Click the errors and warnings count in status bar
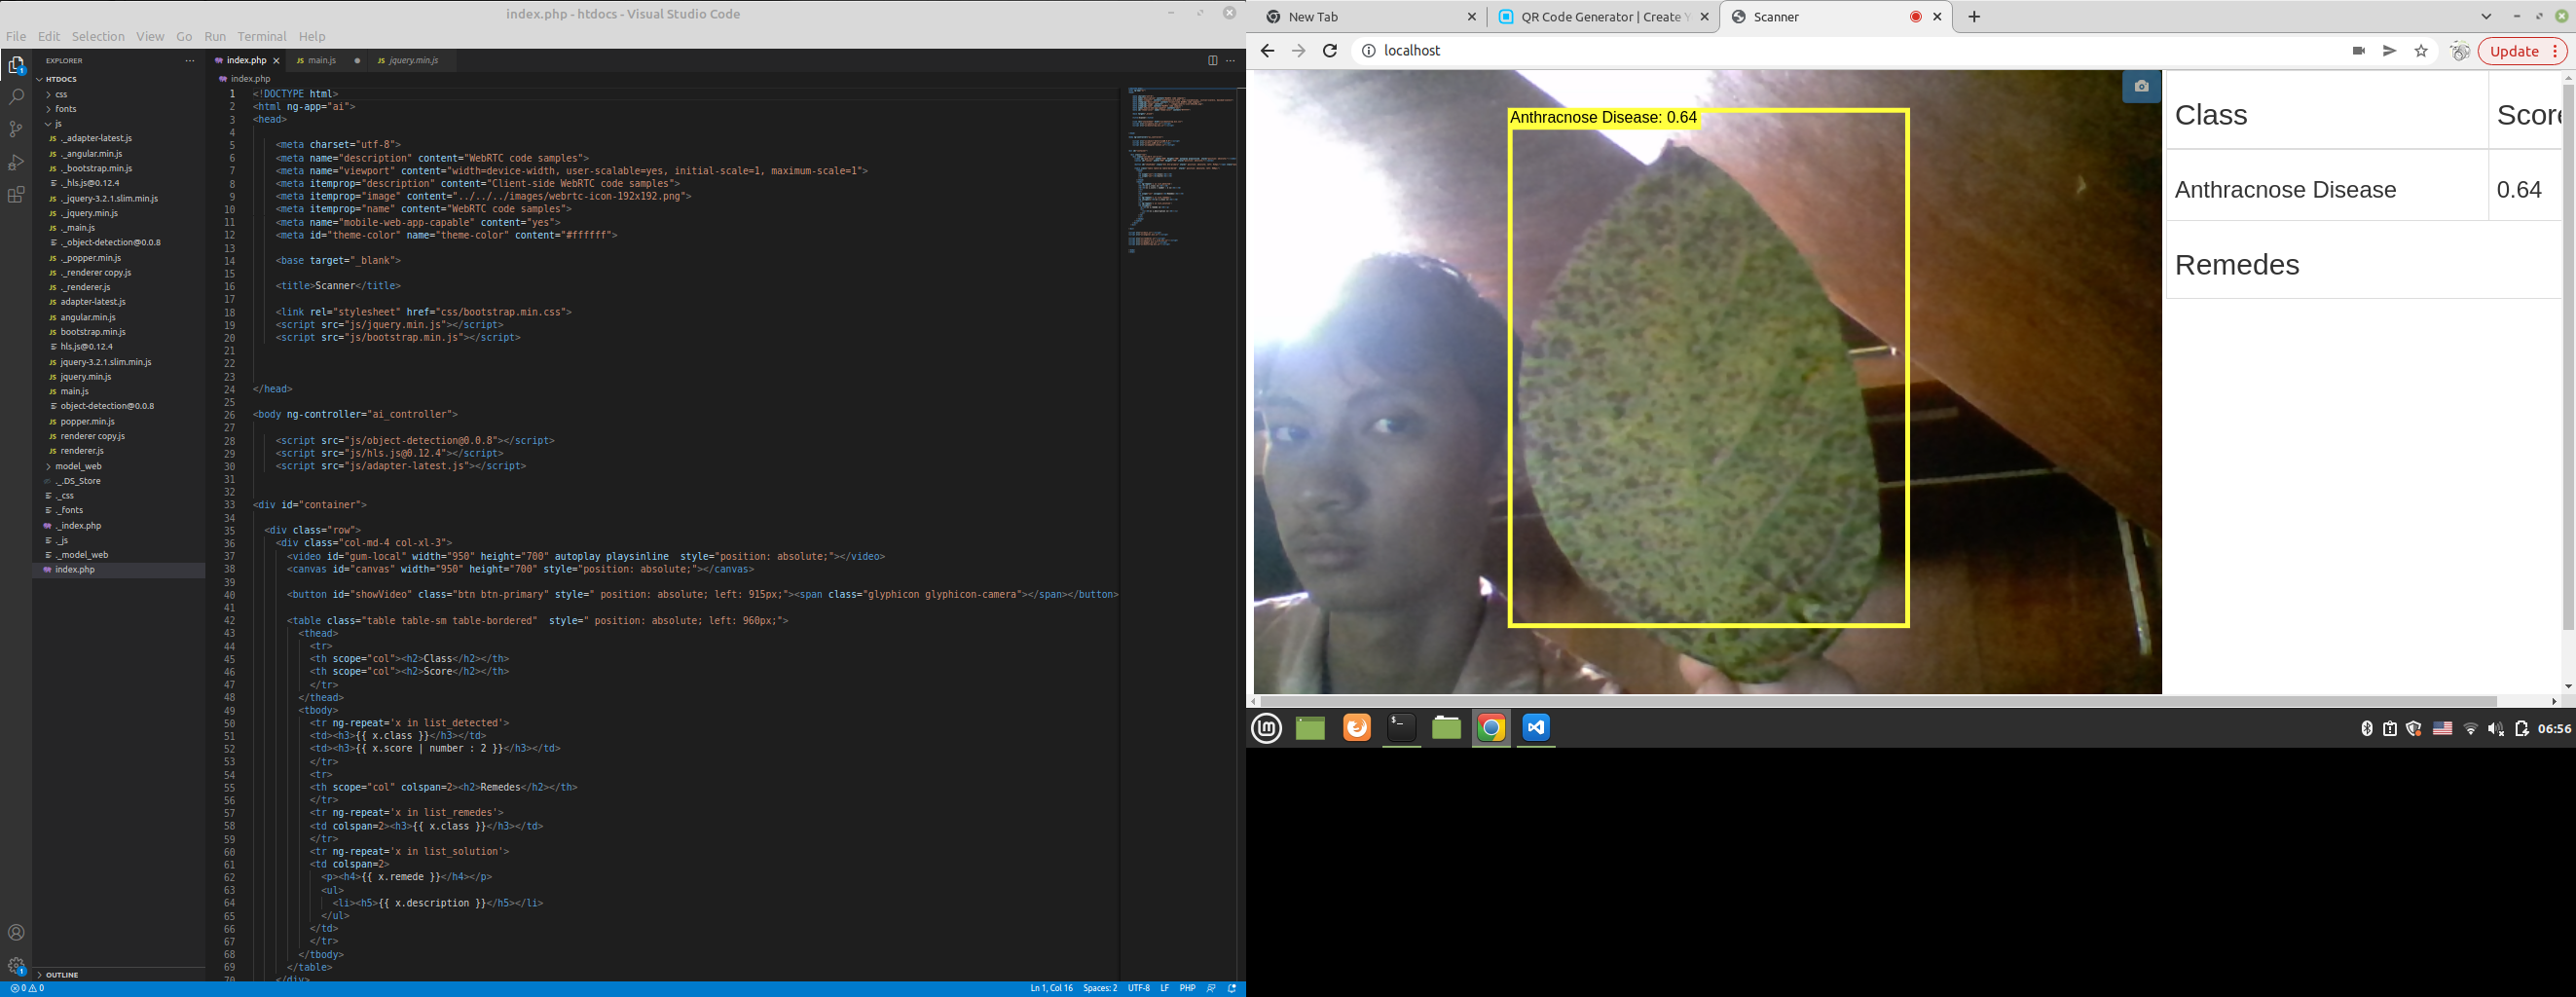Screen dimensions: 2576x997 click(x=28, y=988)
